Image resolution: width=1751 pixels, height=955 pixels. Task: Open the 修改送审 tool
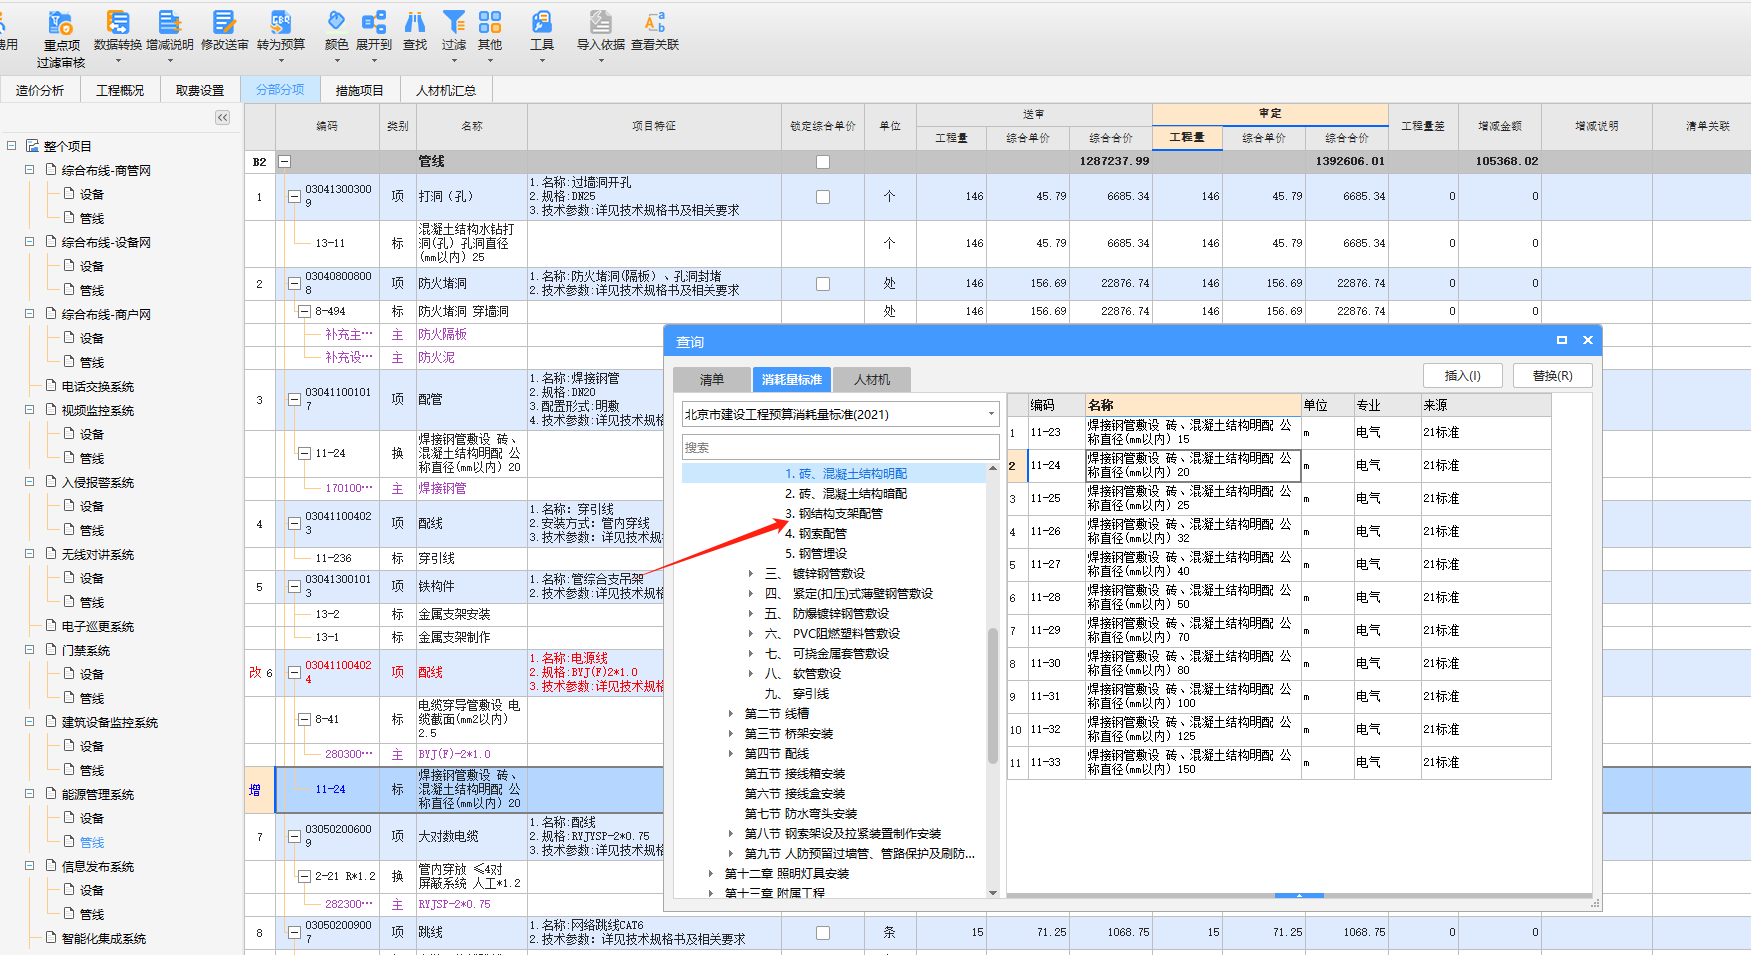225,30
